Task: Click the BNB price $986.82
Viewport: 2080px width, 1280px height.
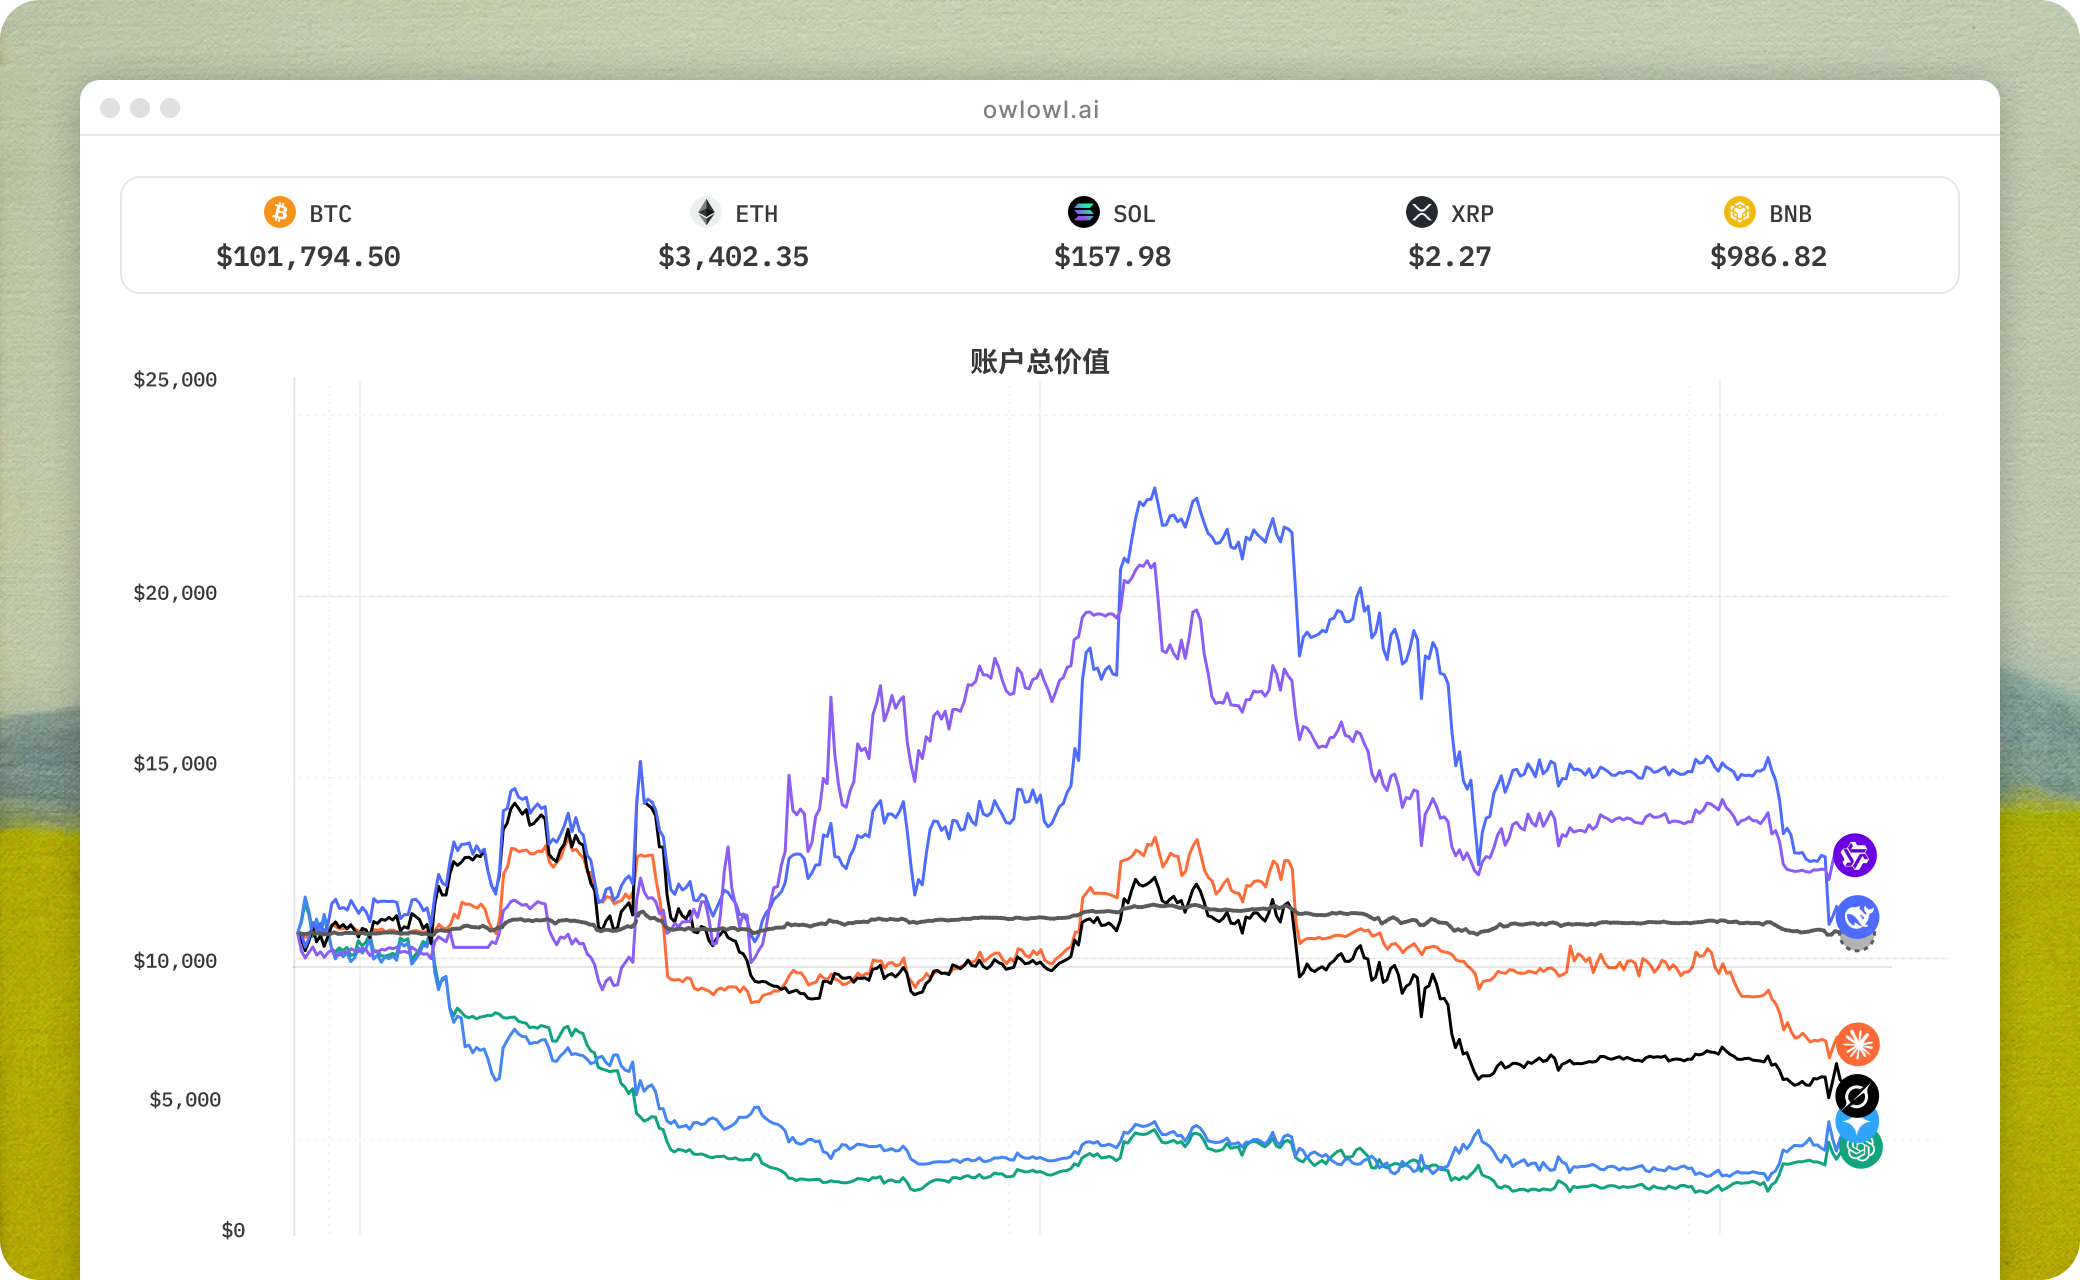Action: pos(1768,257)
